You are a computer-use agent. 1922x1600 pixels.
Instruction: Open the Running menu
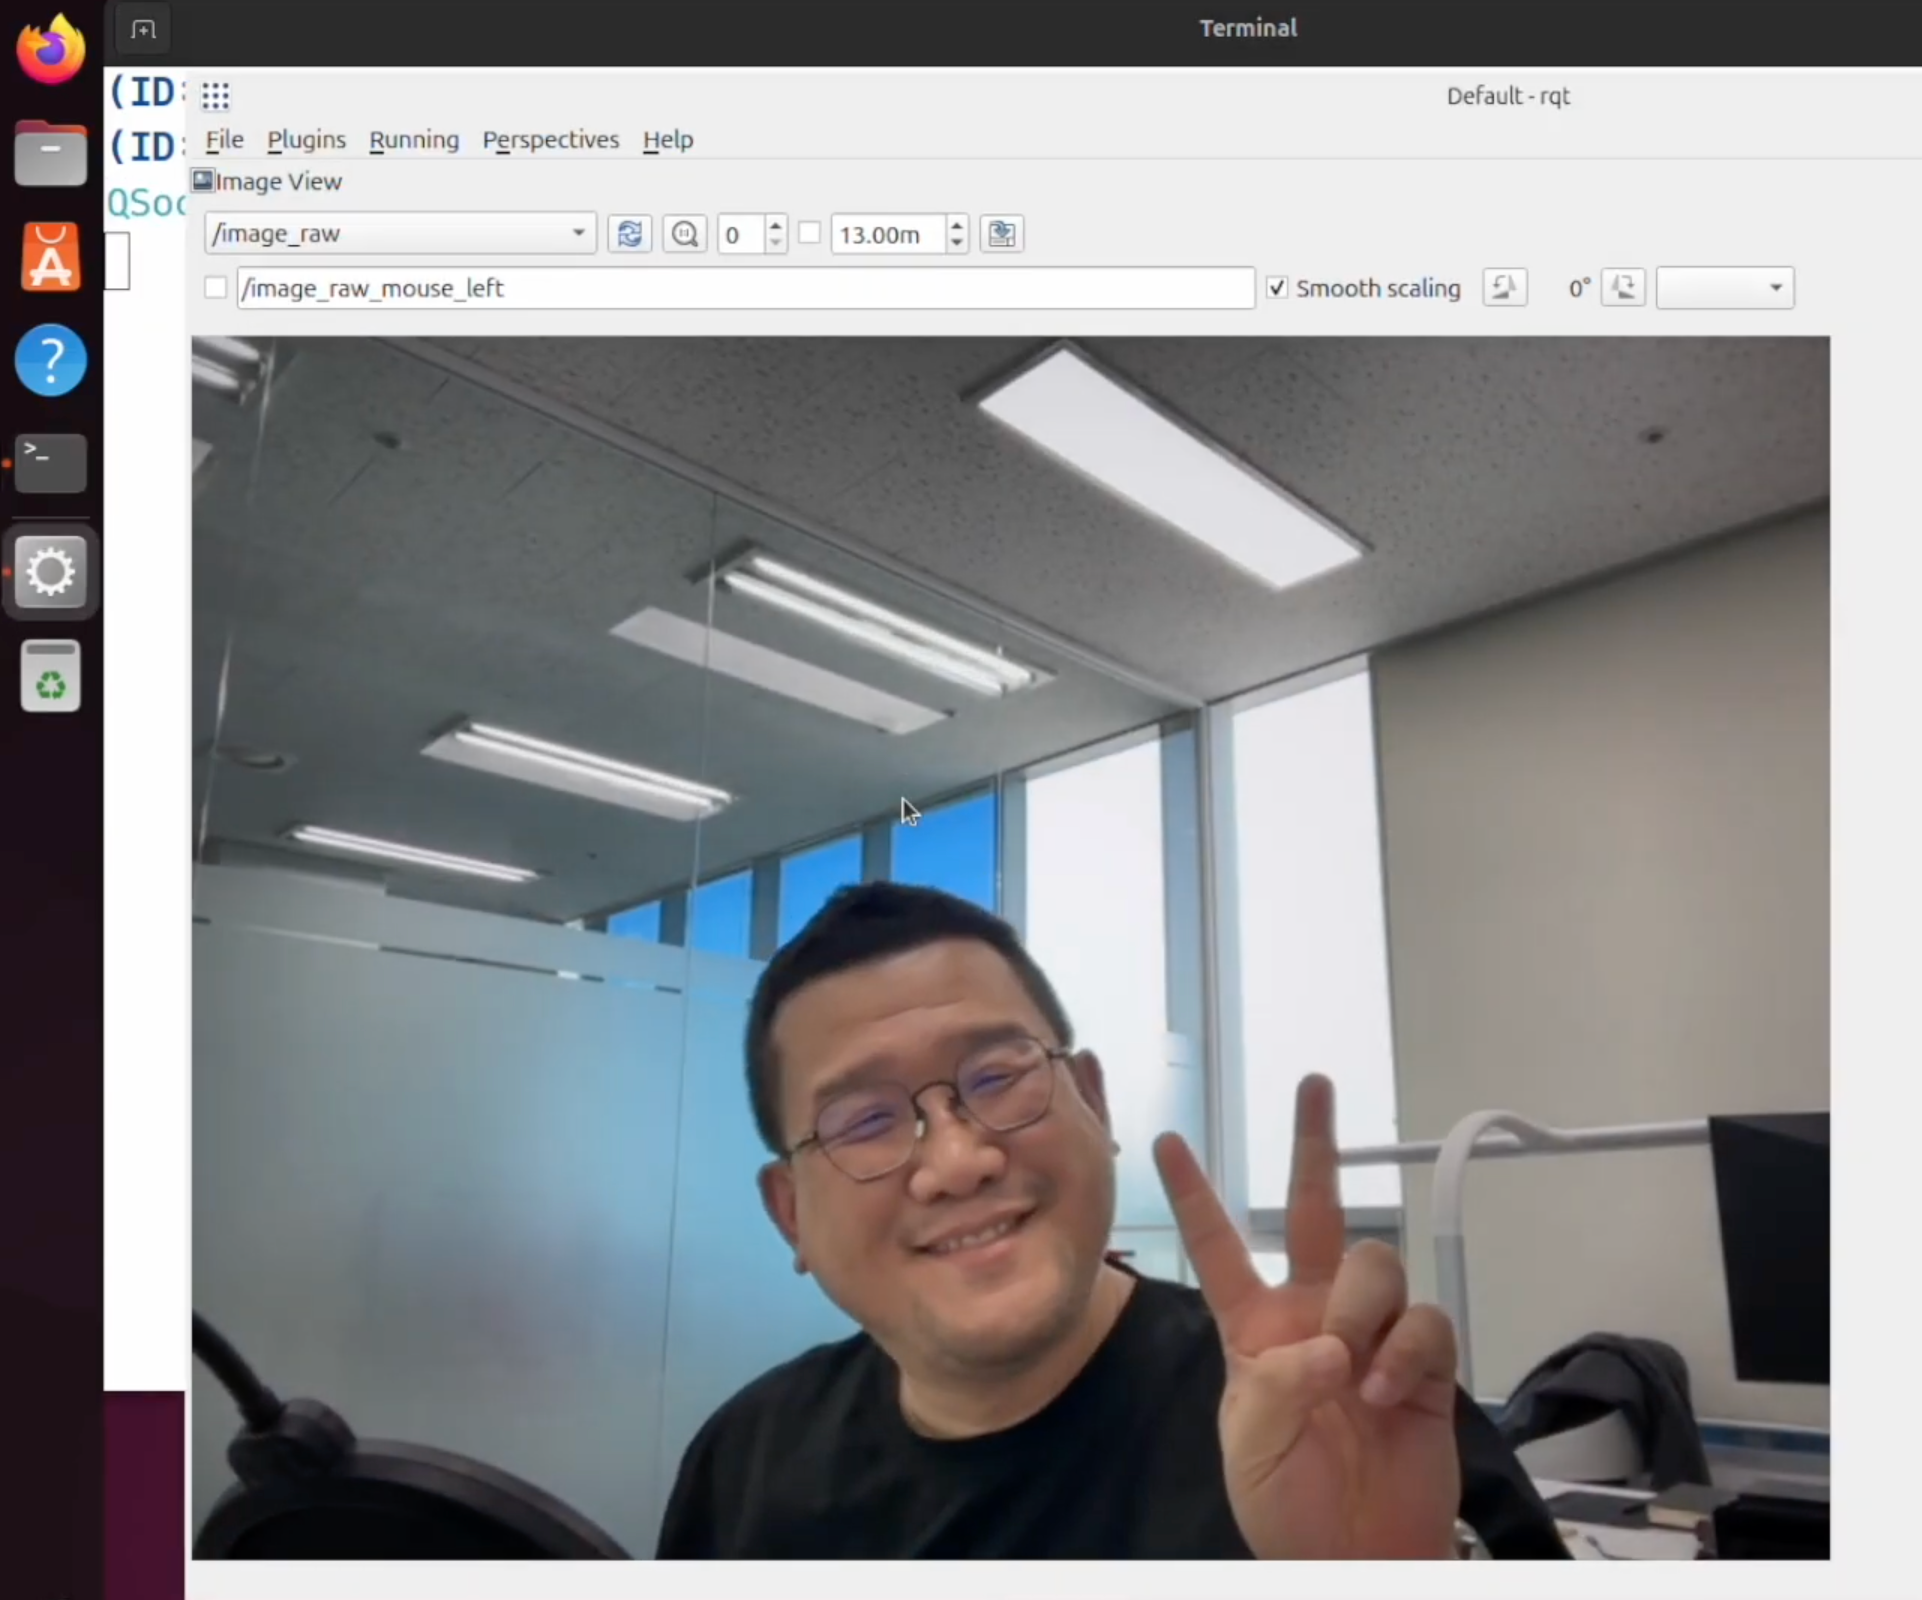pyautogui.click(x=414, y=140)
